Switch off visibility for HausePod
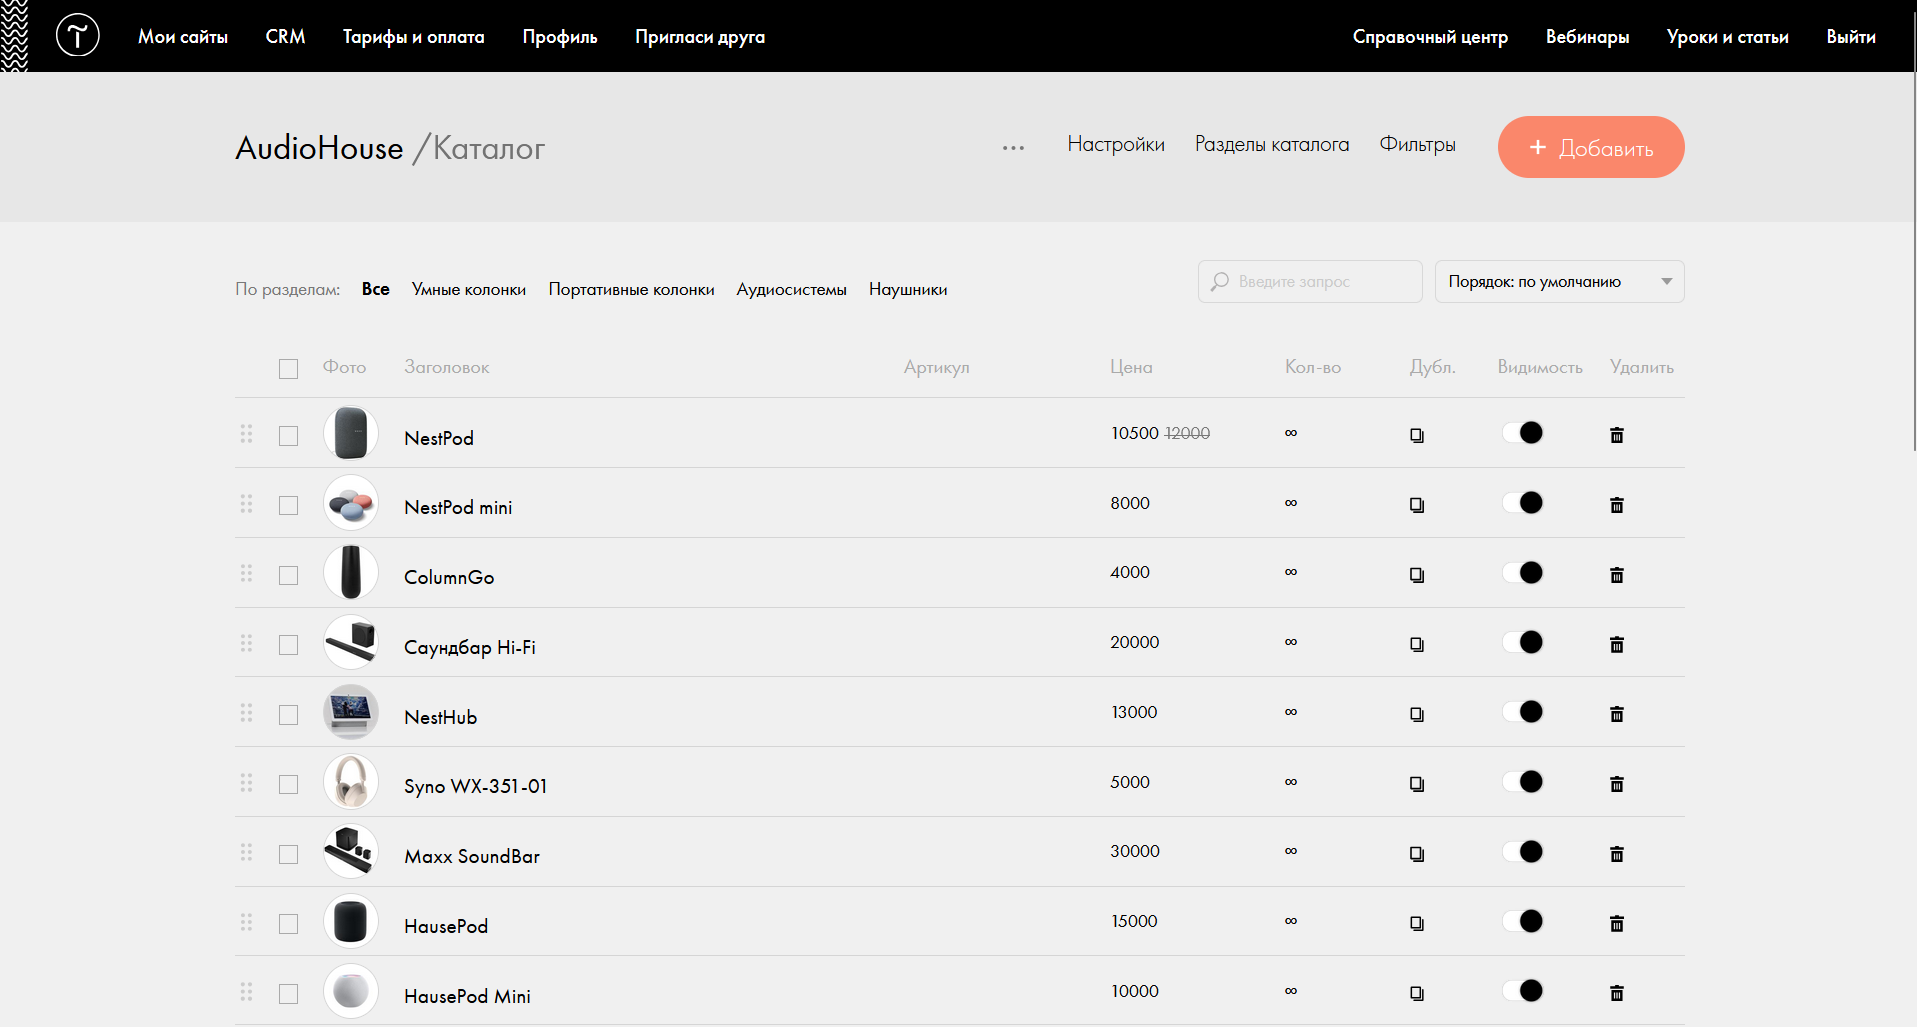 pyautogui.click(x=1523, y=921)
